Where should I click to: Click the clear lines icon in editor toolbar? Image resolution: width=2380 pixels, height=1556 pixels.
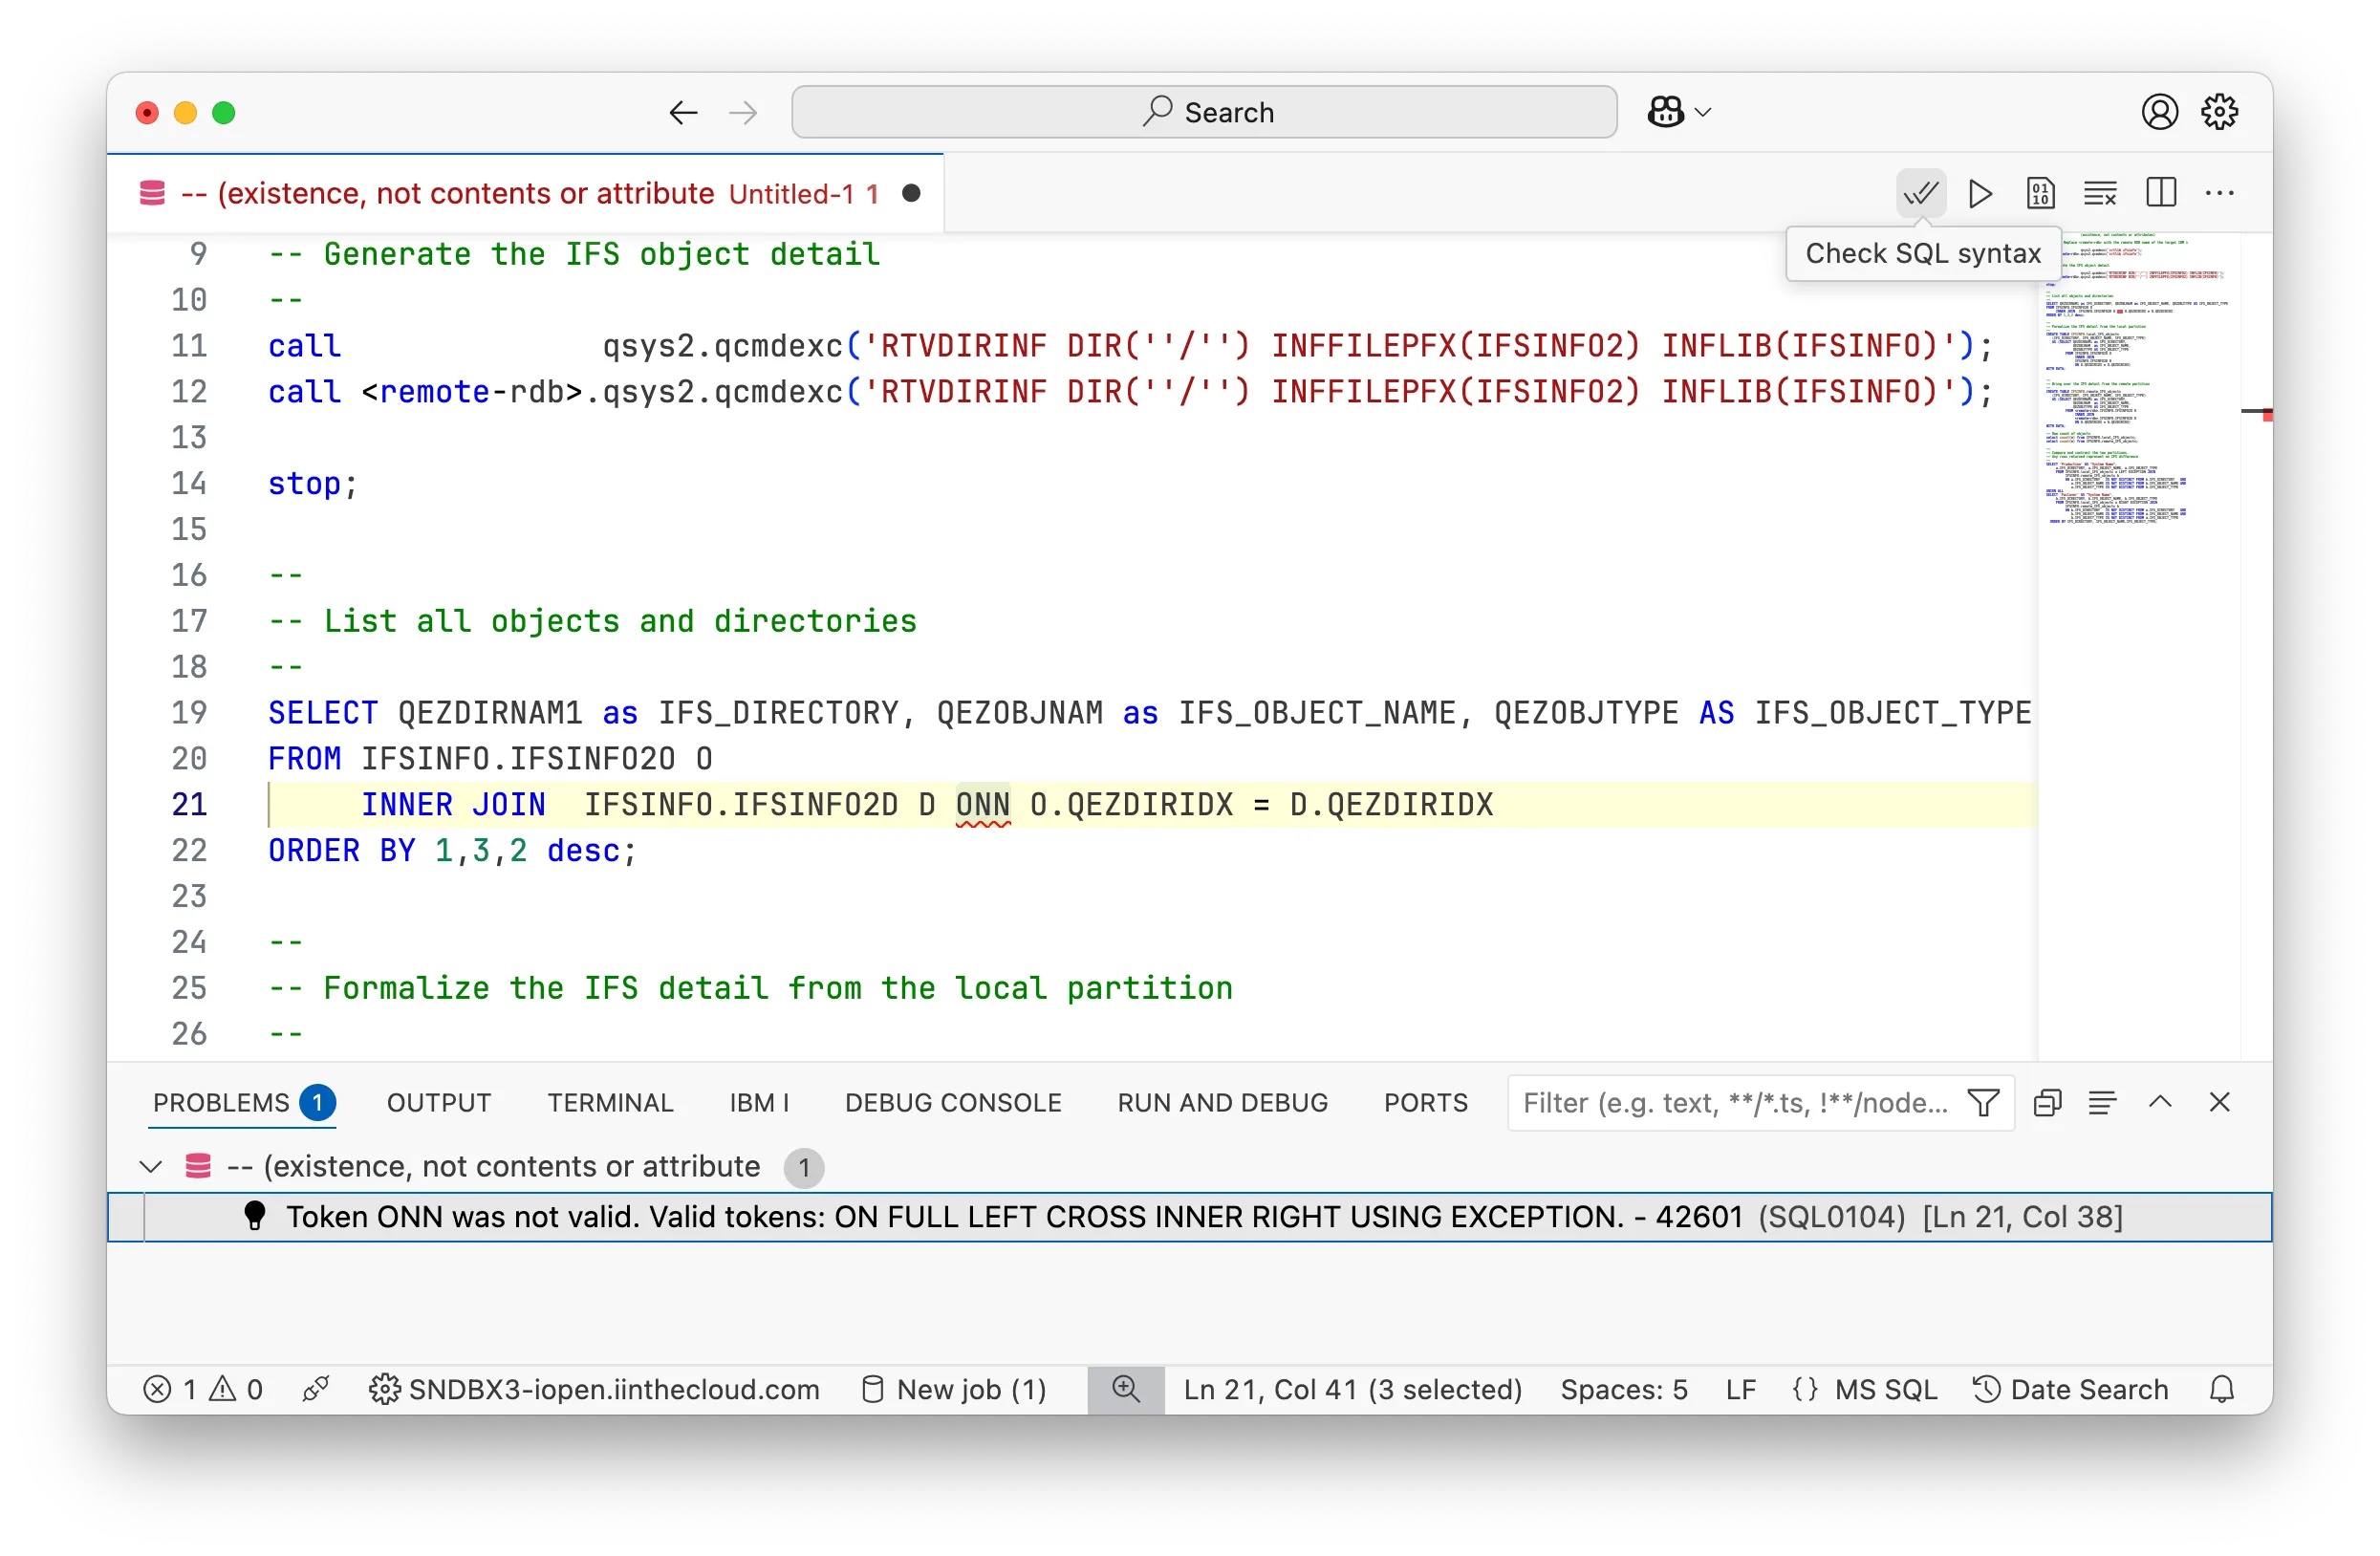(2100, 193)
